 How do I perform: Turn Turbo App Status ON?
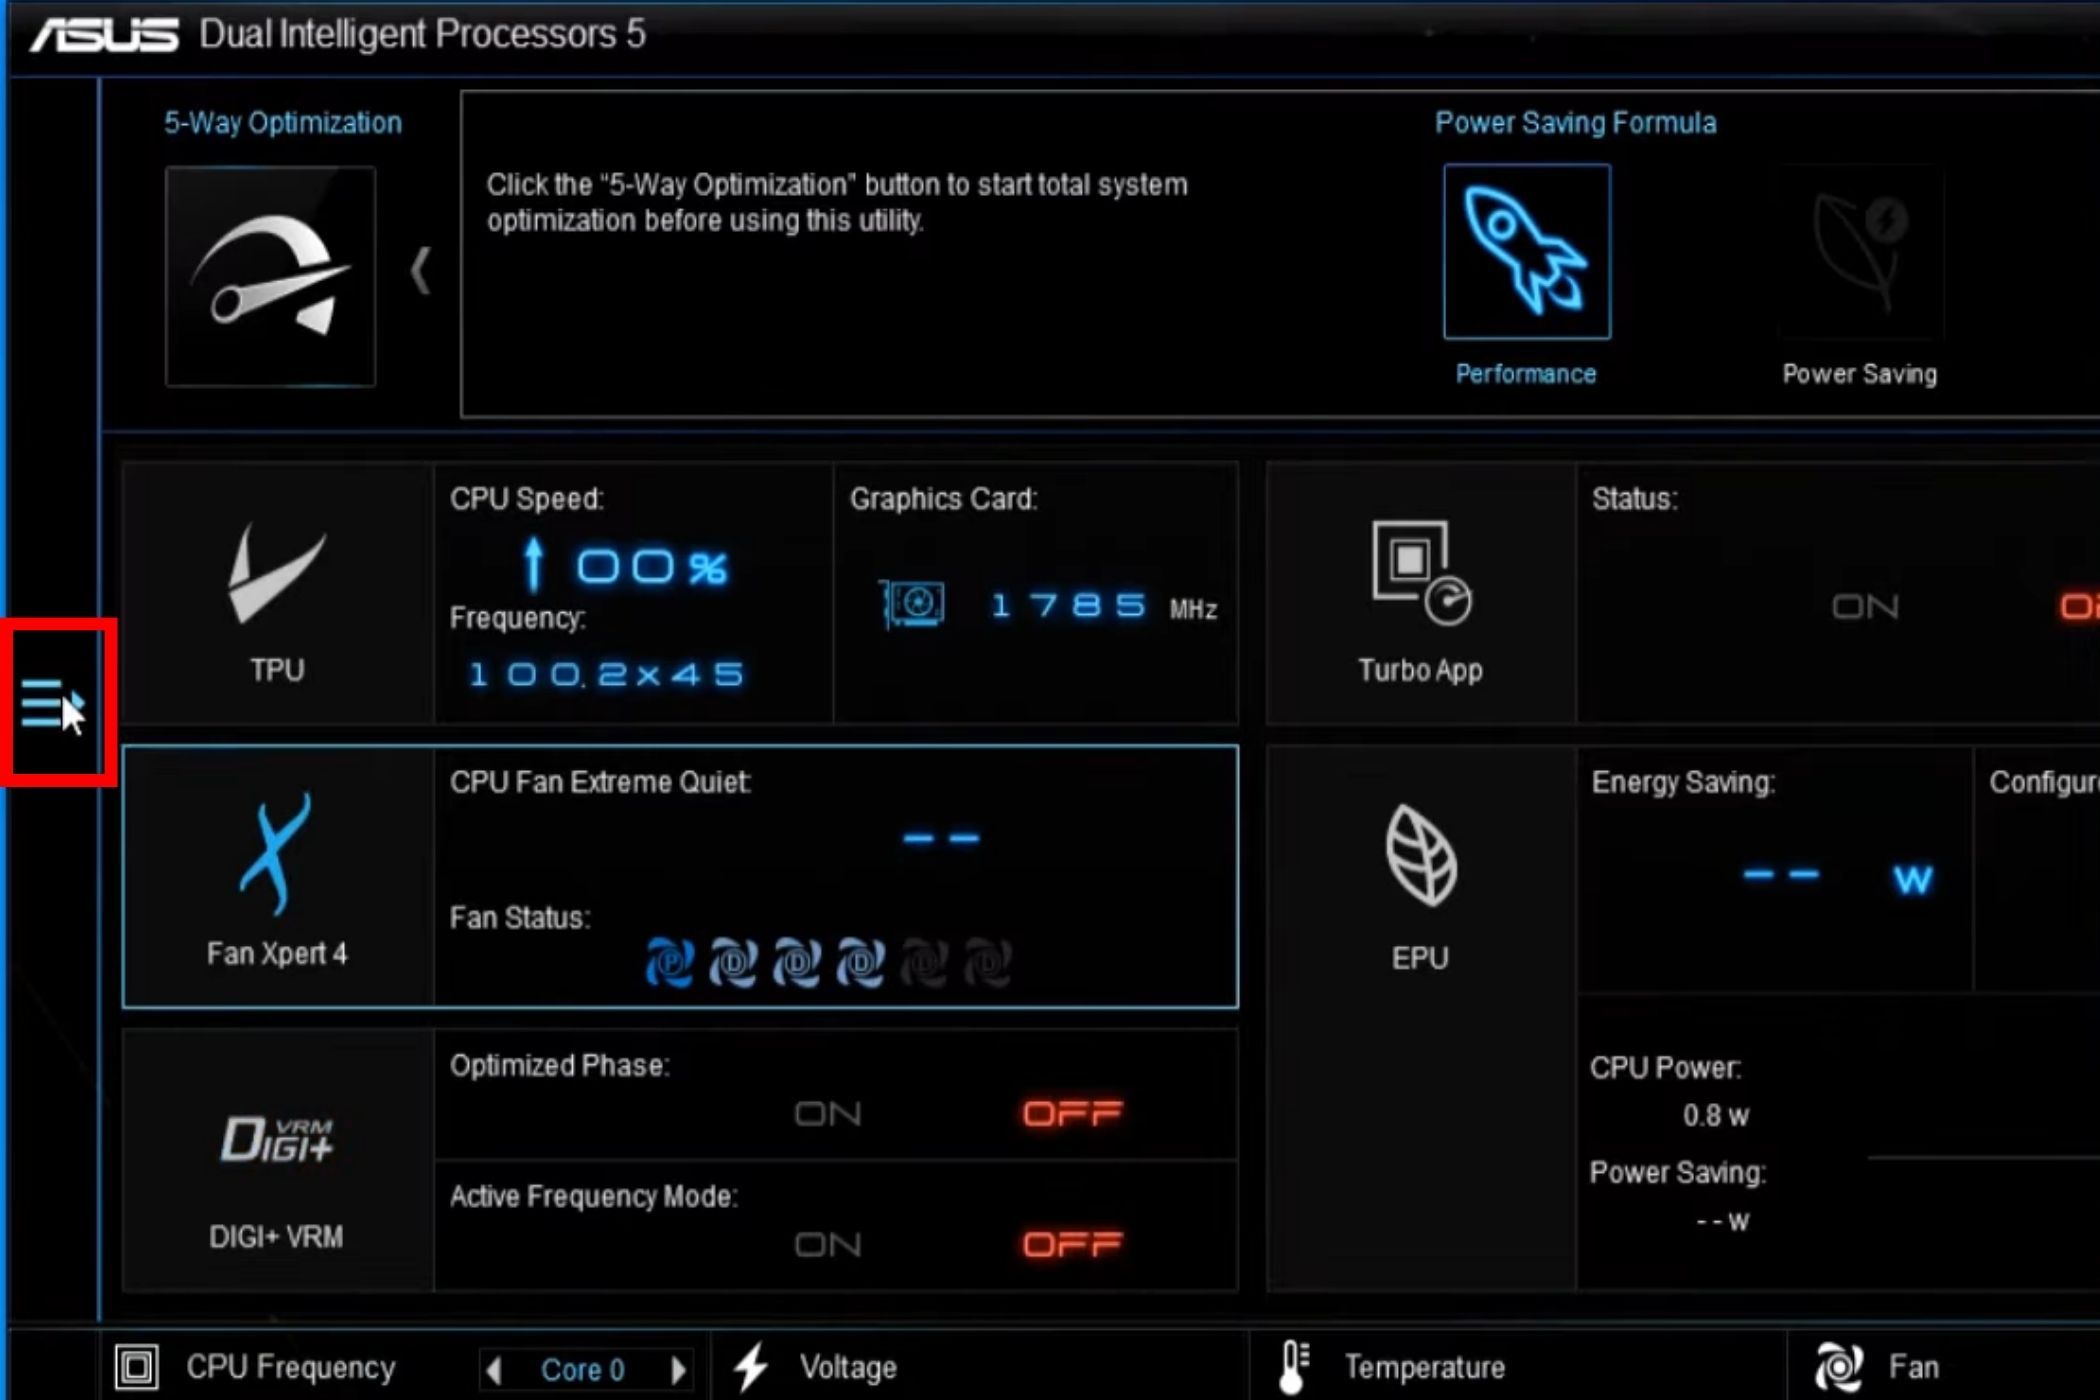coord(1865,607)
